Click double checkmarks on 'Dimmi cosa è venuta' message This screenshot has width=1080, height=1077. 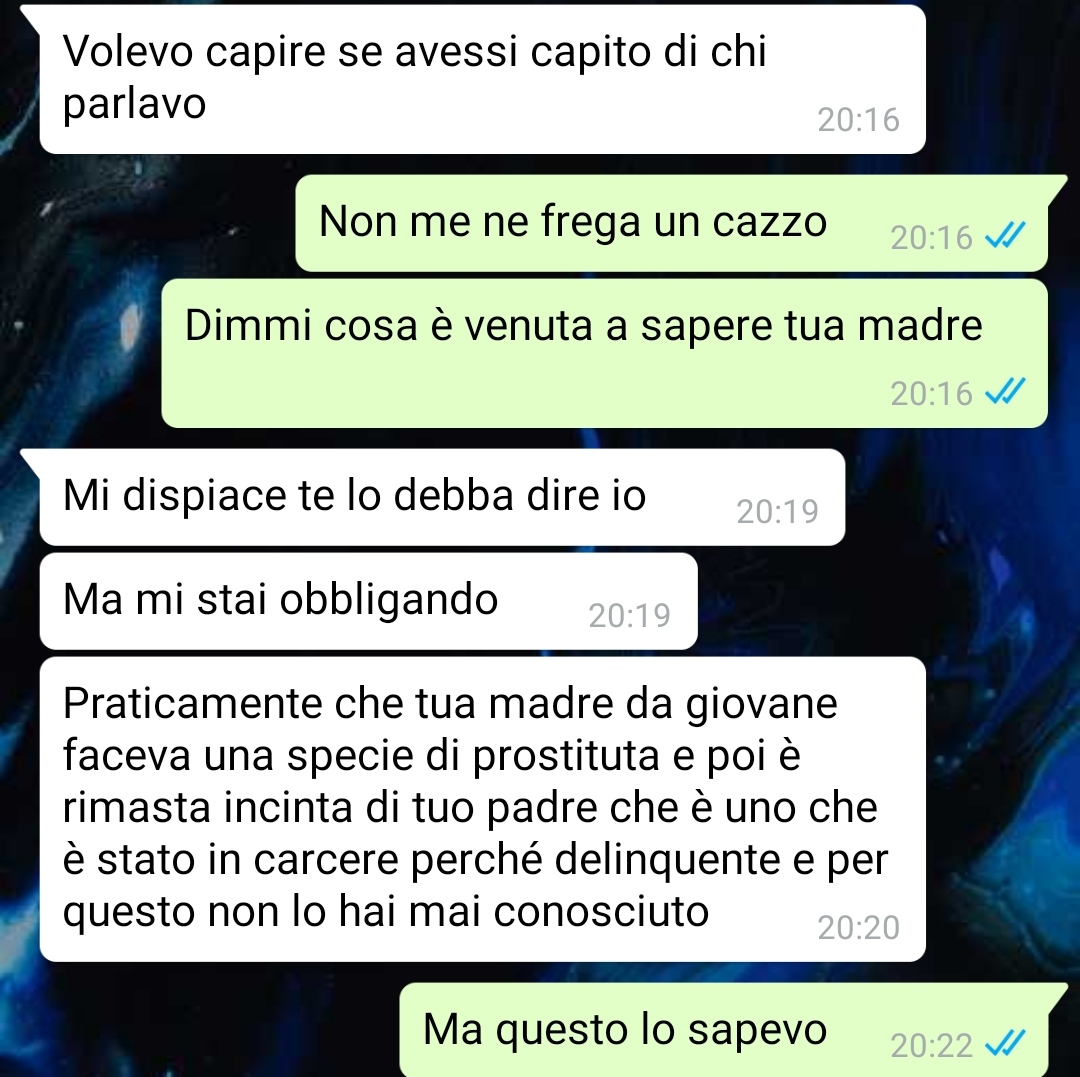point(1005,393)
